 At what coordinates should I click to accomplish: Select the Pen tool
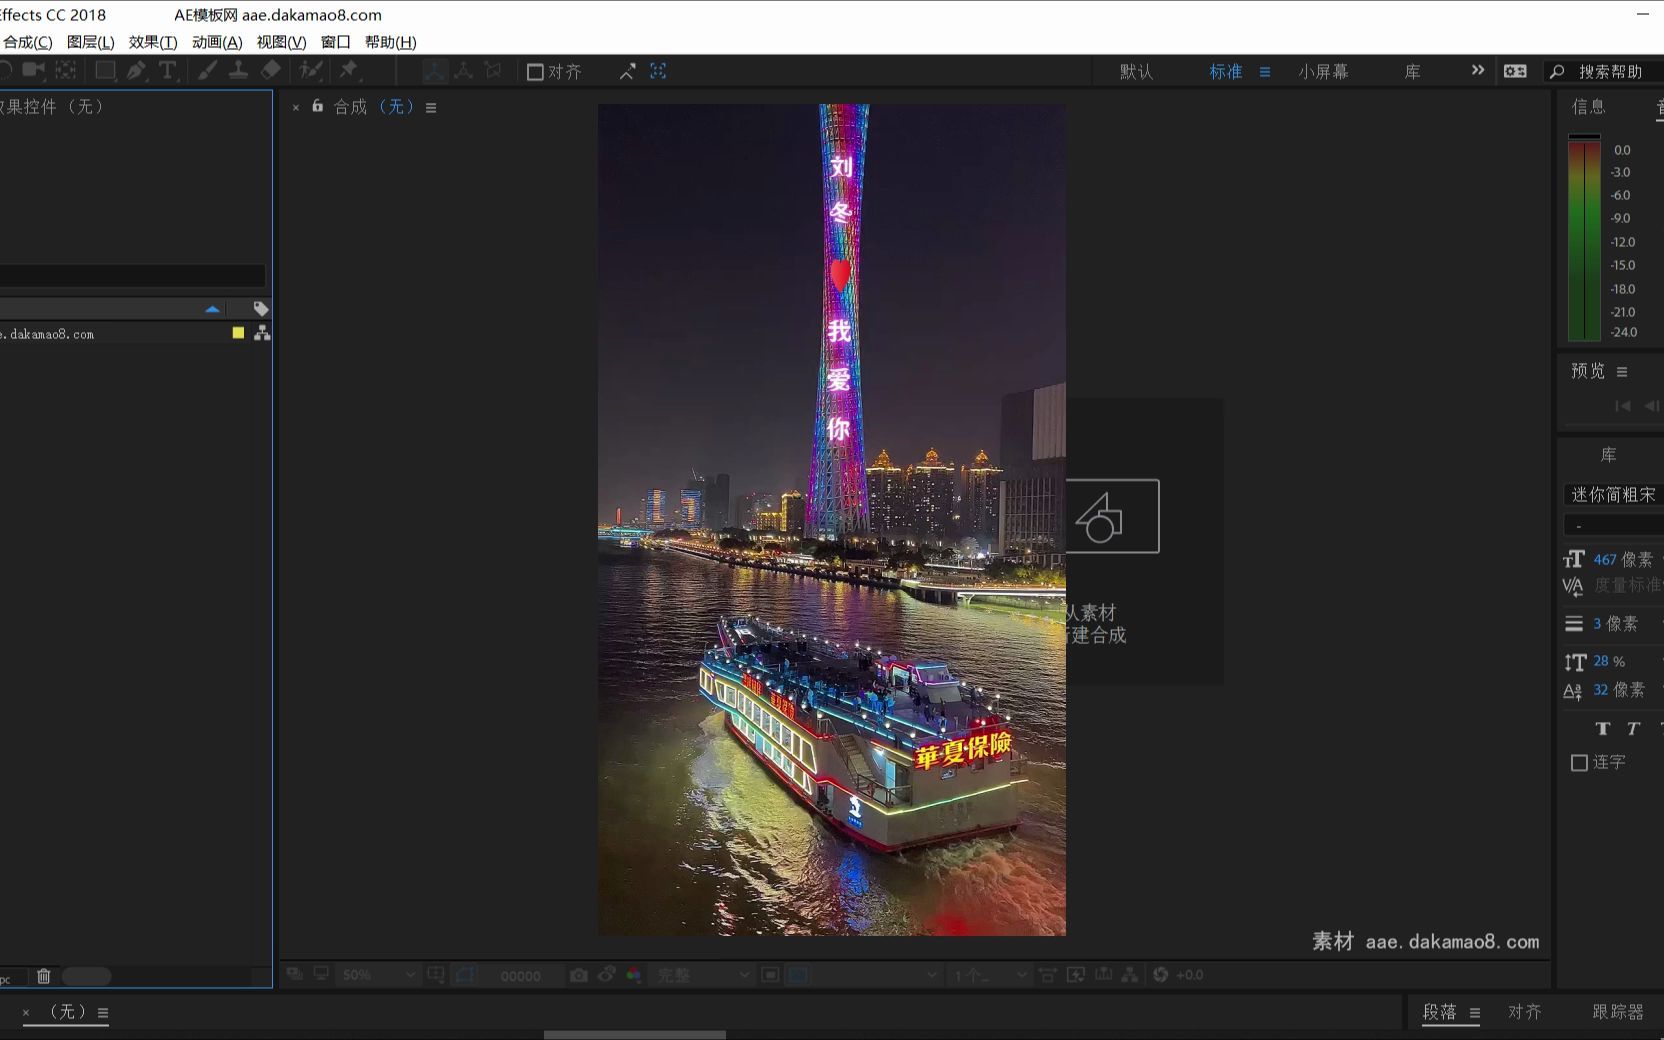[x=137, y=70]
